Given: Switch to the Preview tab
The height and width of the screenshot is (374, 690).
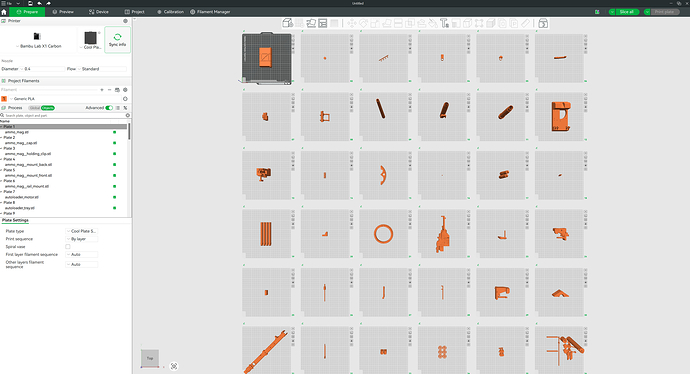Looking at the screenshot, I should [63, 12].
